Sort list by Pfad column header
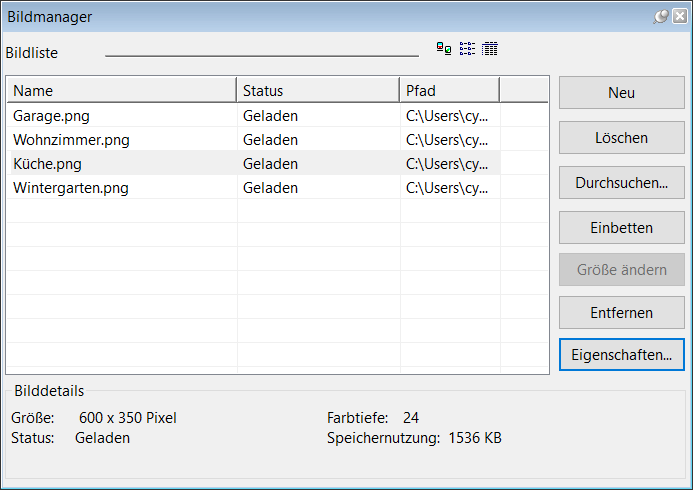 pos(449,91)
